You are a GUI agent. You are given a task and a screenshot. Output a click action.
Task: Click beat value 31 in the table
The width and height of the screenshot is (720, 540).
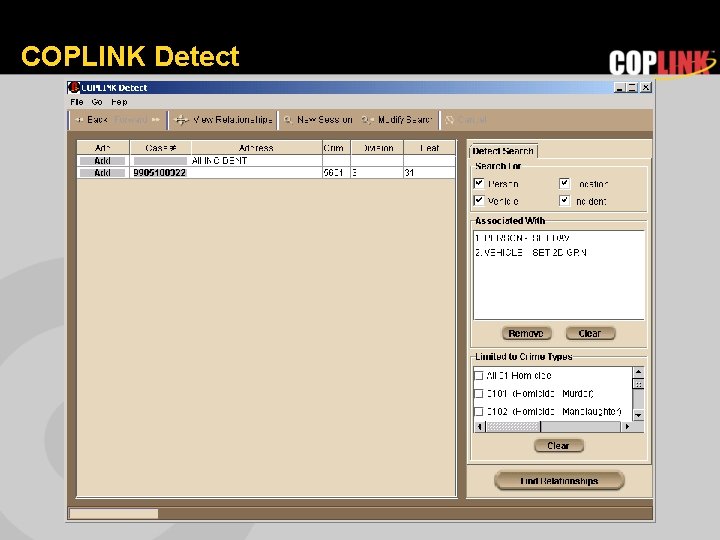[x=429, y=173]
